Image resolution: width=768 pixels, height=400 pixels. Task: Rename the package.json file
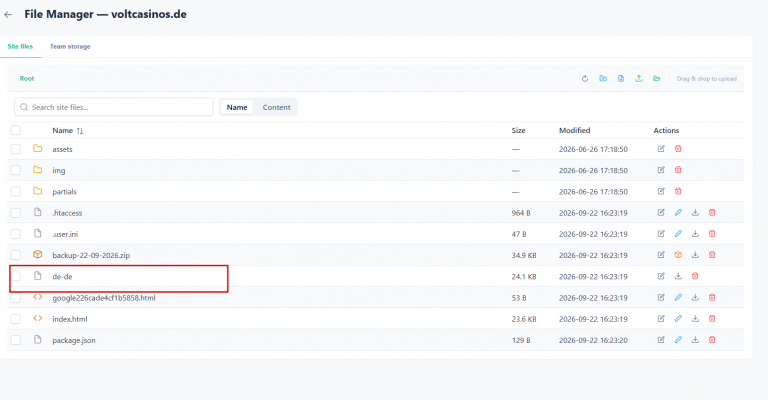point(661,340)
